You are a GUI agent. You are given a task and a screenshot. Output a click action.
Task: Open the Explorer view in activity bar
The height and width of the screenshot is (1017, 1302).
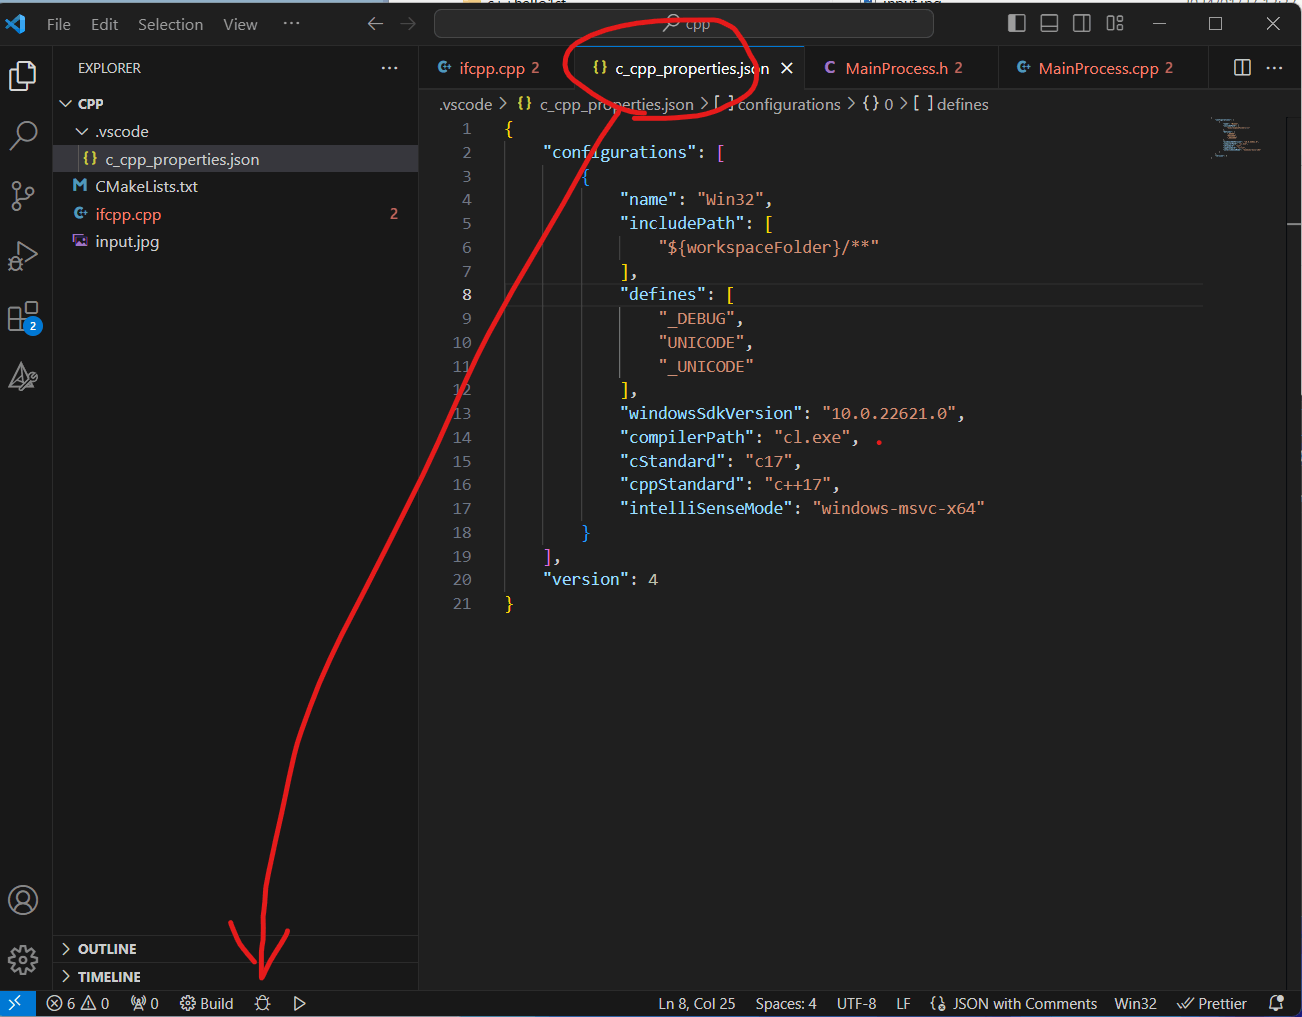(23, 76)
